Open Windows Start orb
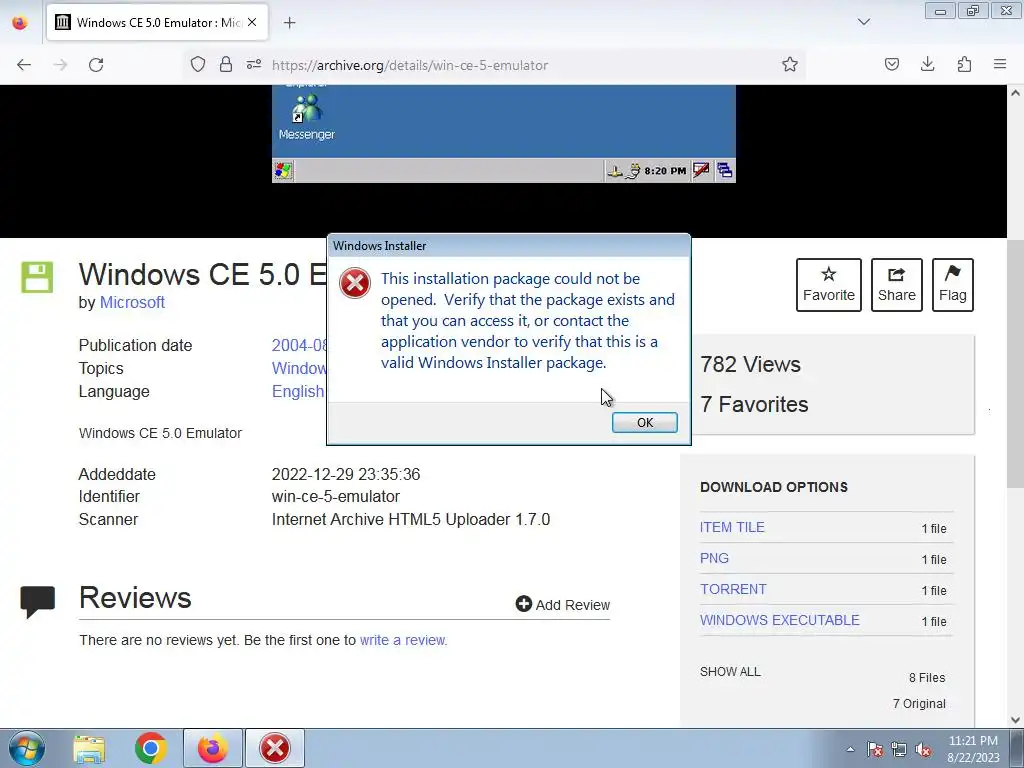Viewport: 1024px width, 768px height. click(27, 748)
